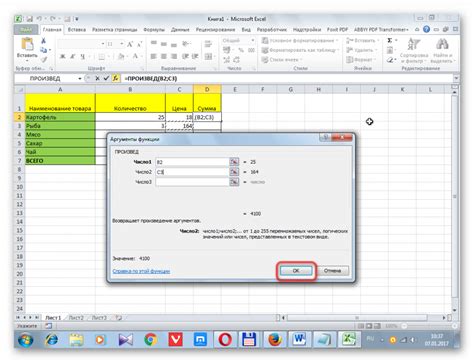The width and height of the screenshot is (474, 362).
Task: Open Opera browser from the taskbar
Action: tap(225, 340)
